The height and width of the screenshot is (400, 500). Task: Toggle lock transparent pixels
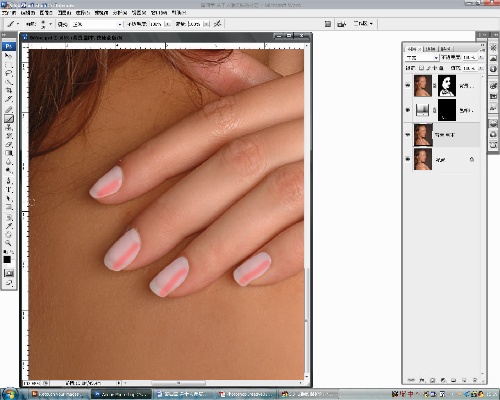pos(421,68)
